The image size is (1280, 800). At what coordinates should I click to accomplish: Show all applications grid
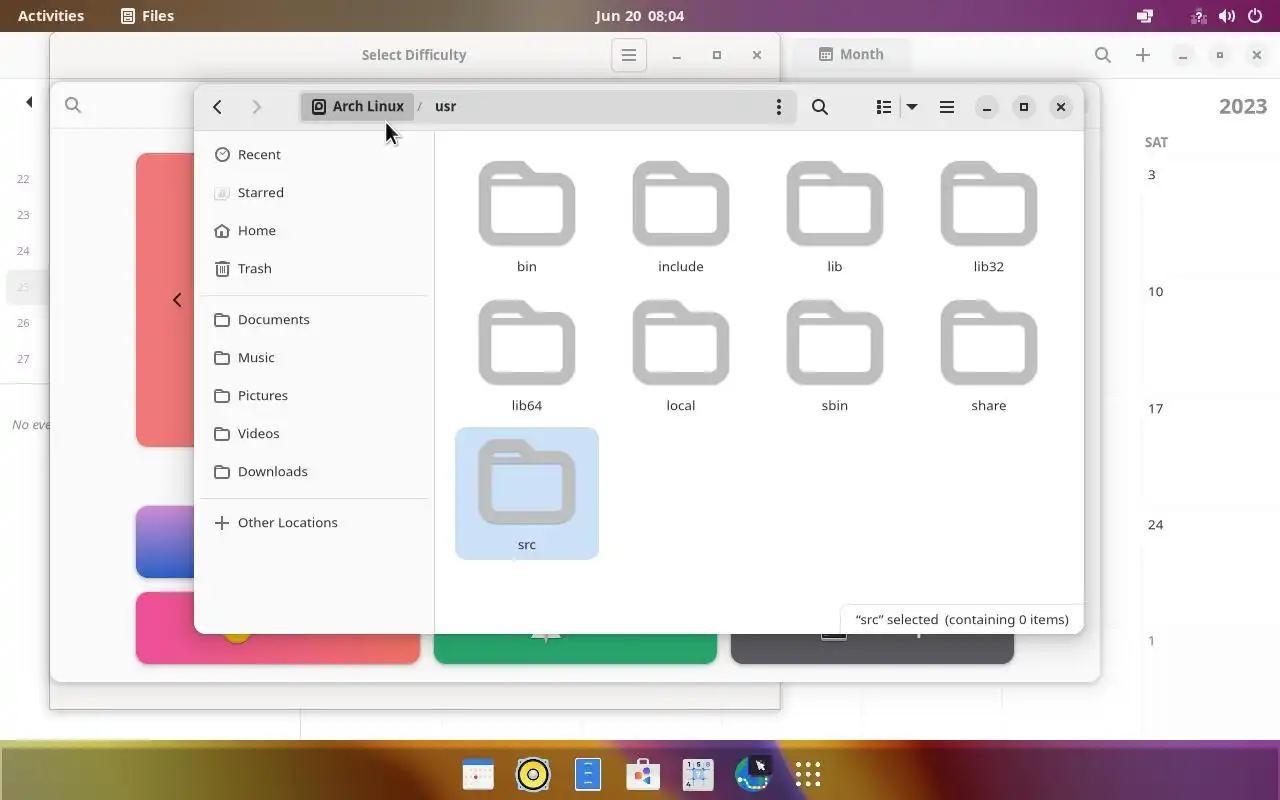click(x=808, y=774)
